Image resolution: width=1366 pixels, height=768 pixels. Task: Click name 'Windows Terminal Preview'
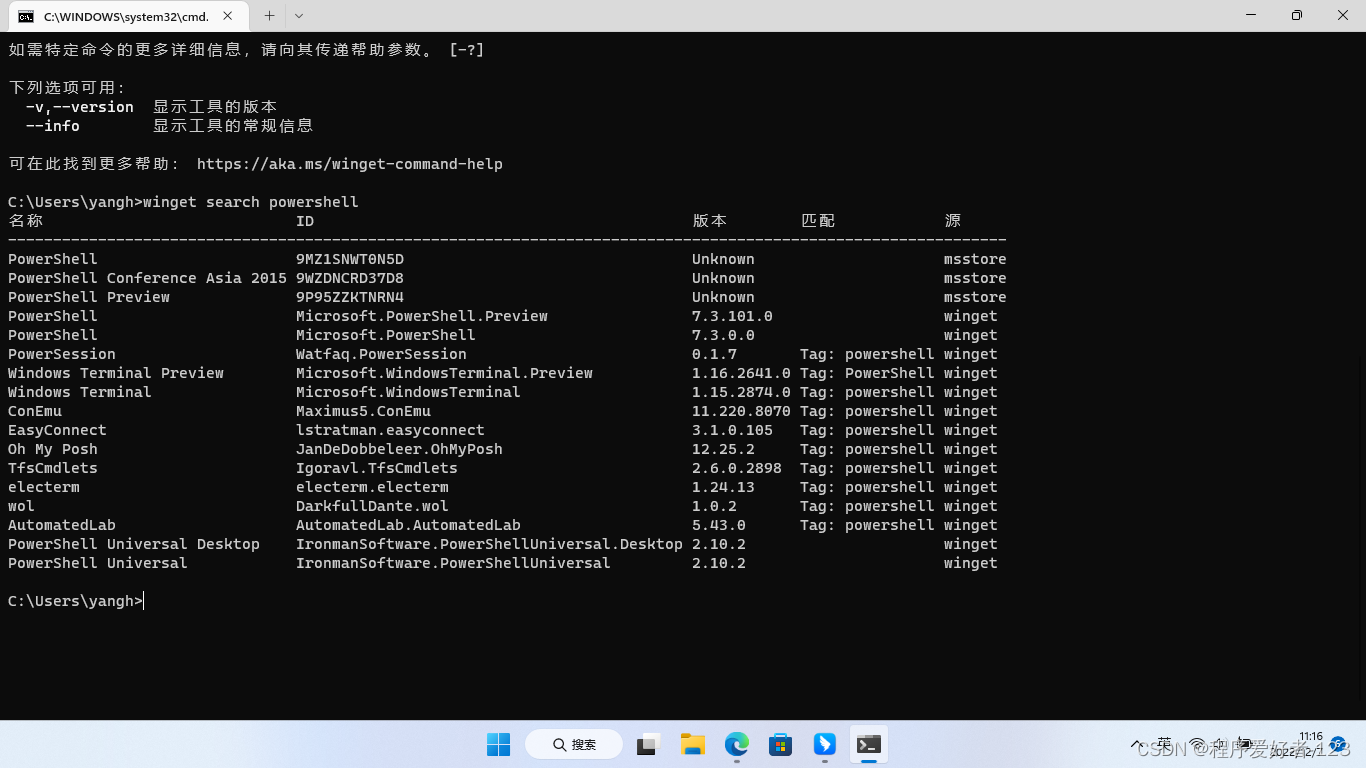(x=116, y=373)
